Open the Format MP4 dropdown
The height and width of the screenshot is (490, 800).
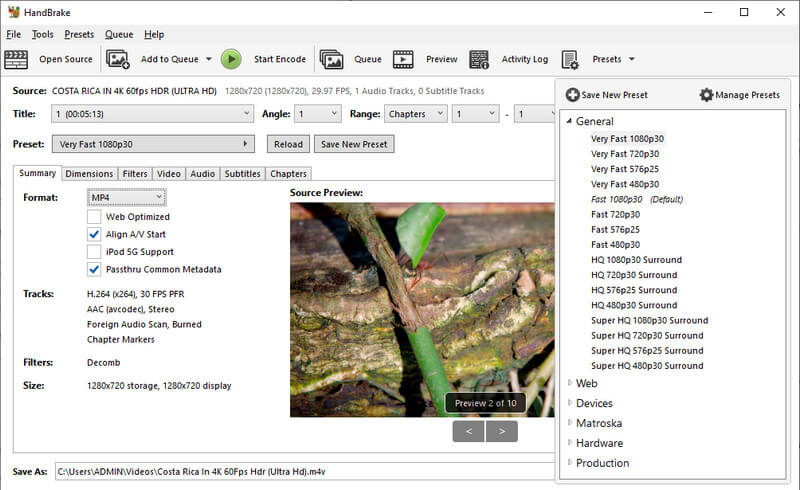pos(126,198)
